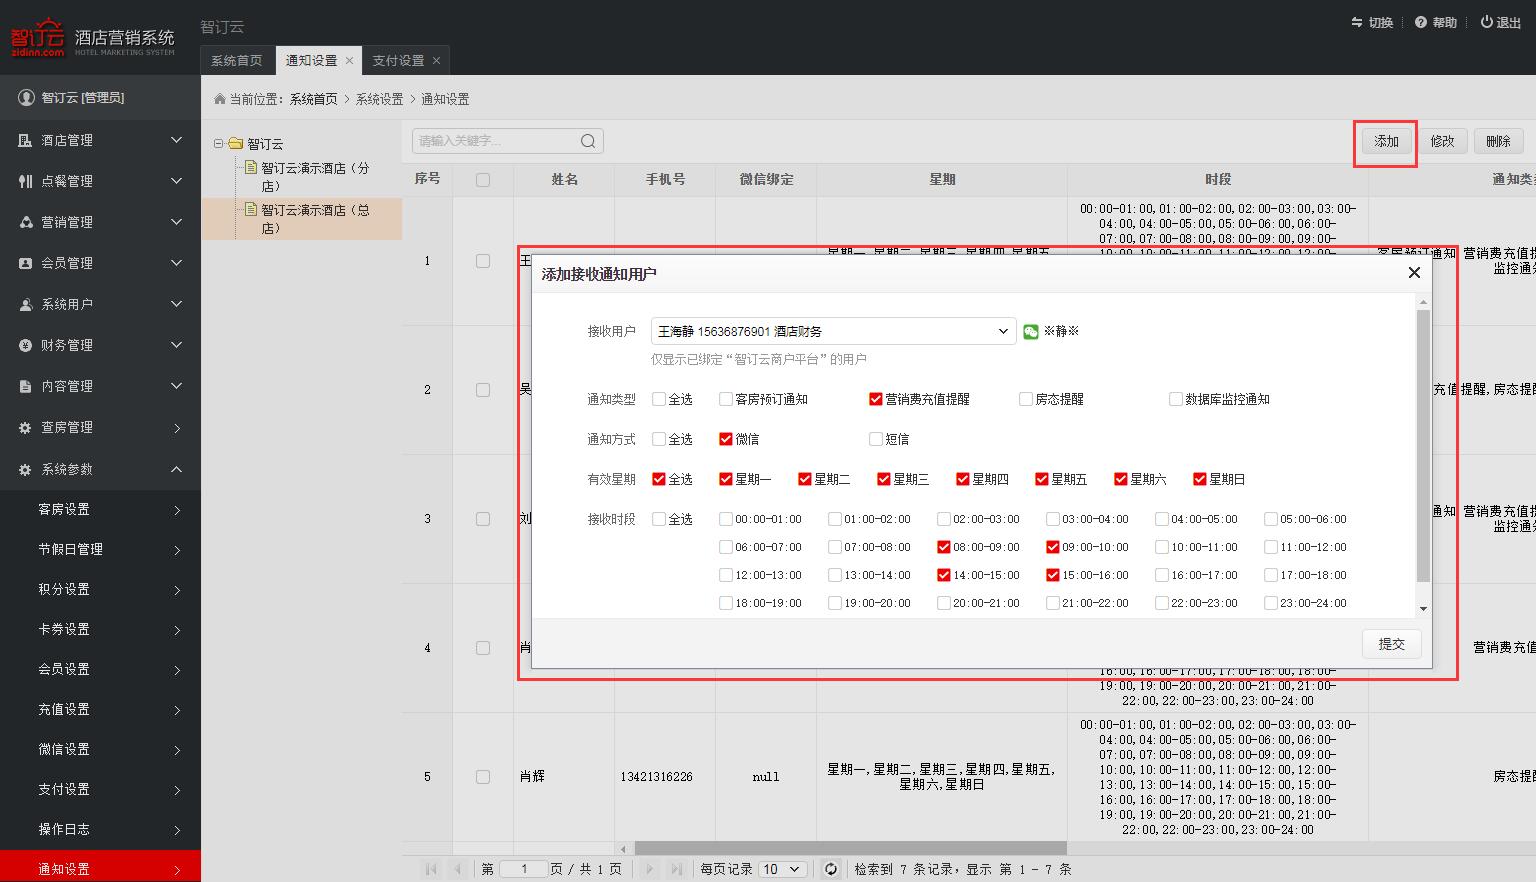Close the 添加接收通知用户 dialog
This screenshot has height=882, width=1536.
pyautogui.click(x=1414, y=273)
